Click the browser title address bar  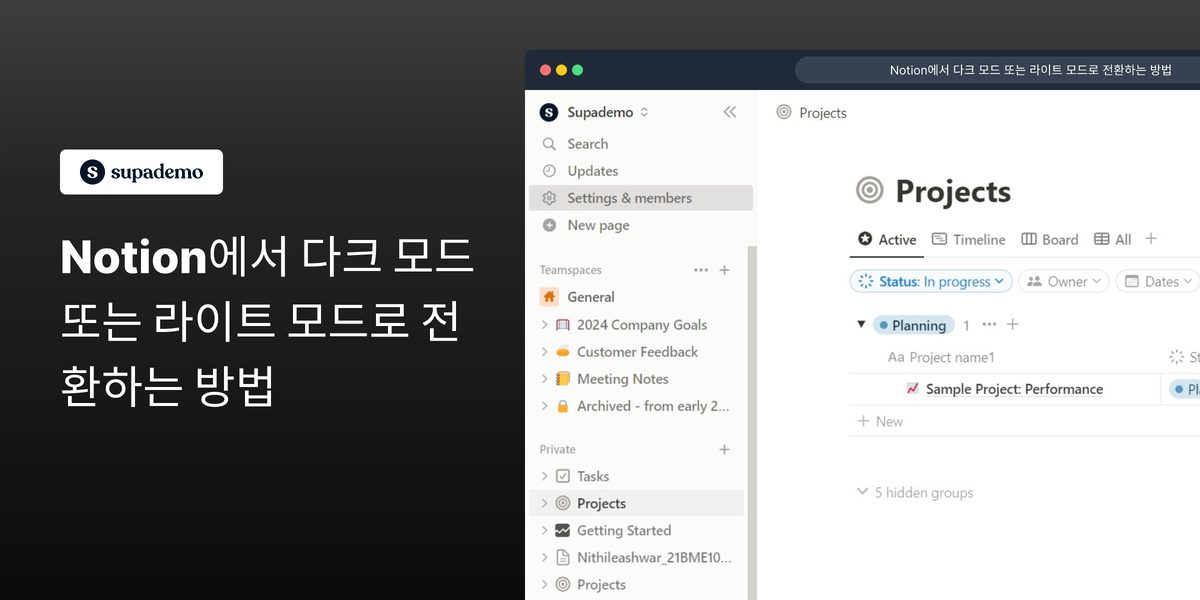click(998, 70)
